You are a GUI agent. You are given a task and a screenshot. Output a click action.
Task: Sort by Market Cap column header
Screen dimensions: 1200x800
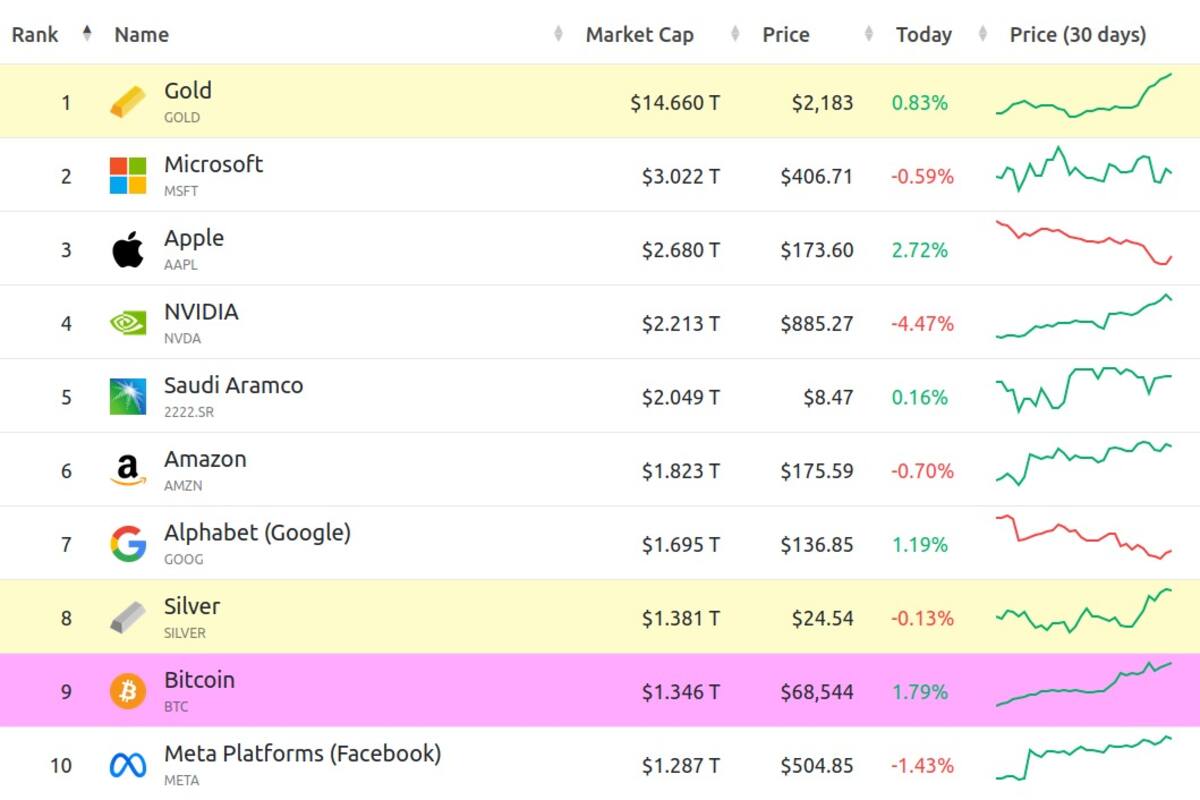[640, 34]
